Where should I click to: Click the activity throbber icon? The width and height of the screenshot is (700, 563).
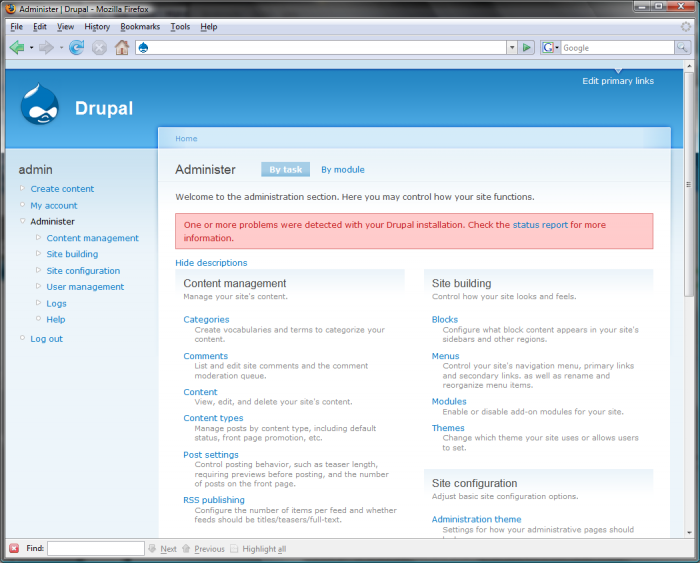(686, 27)
